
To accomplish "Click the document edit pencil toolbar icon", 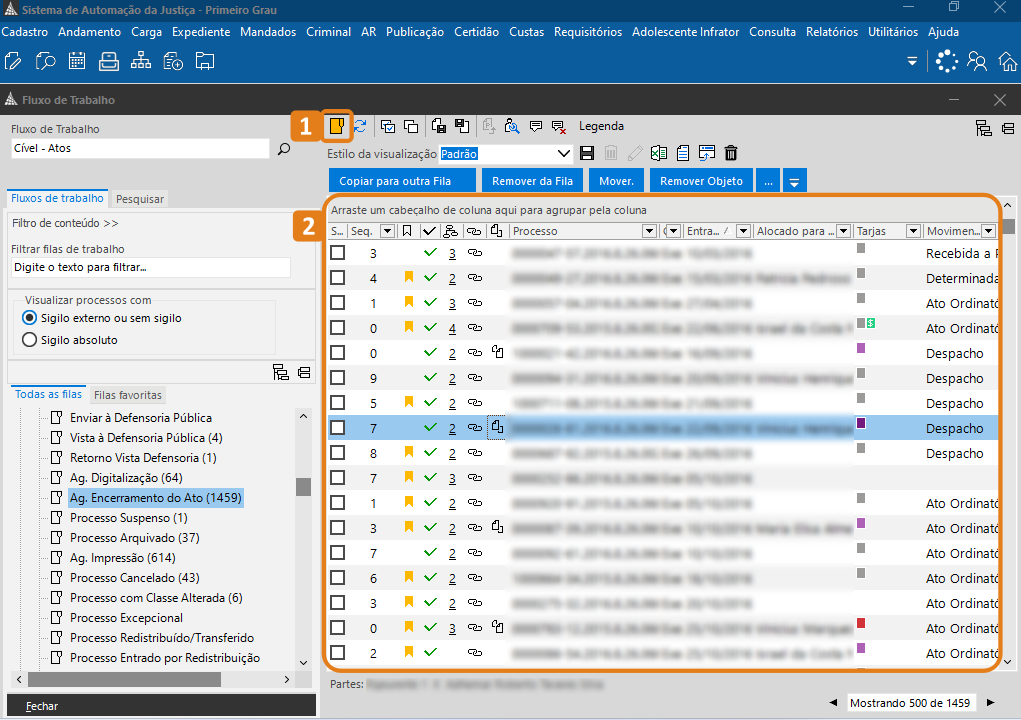I will [13, 62].
